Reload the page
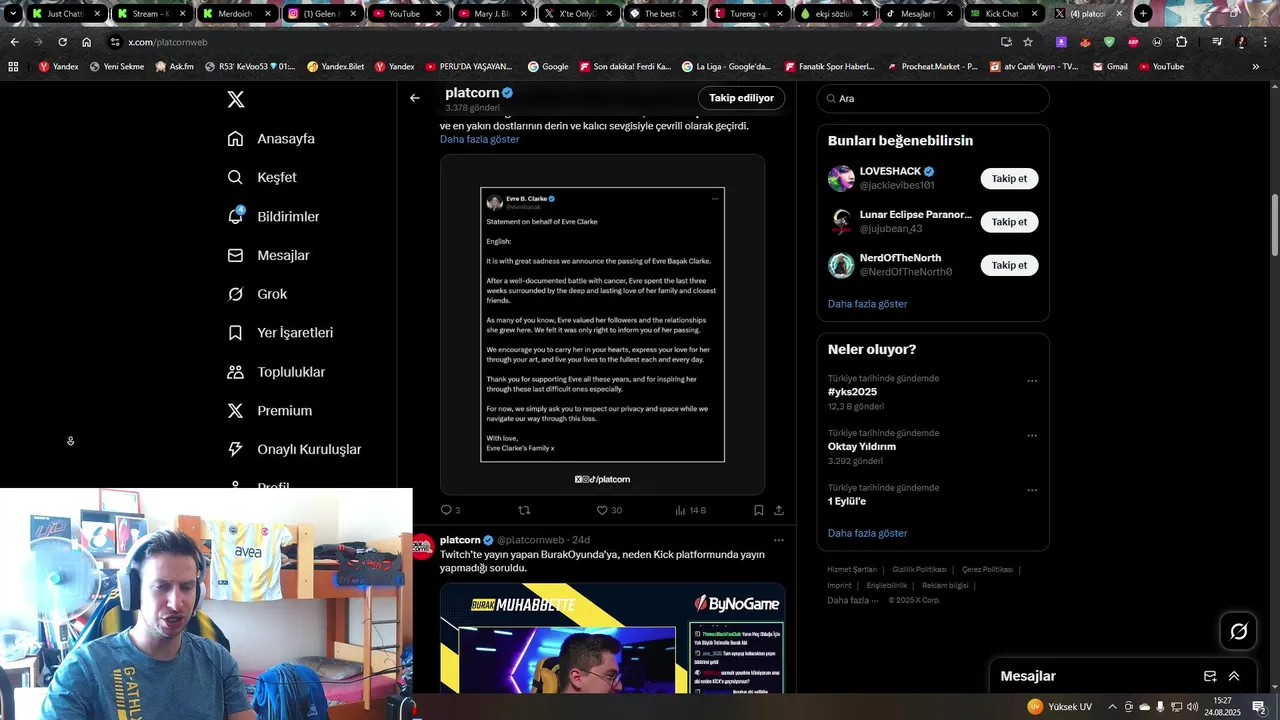The width and height of the screenshot is (1280, 720). coord(62,42)
